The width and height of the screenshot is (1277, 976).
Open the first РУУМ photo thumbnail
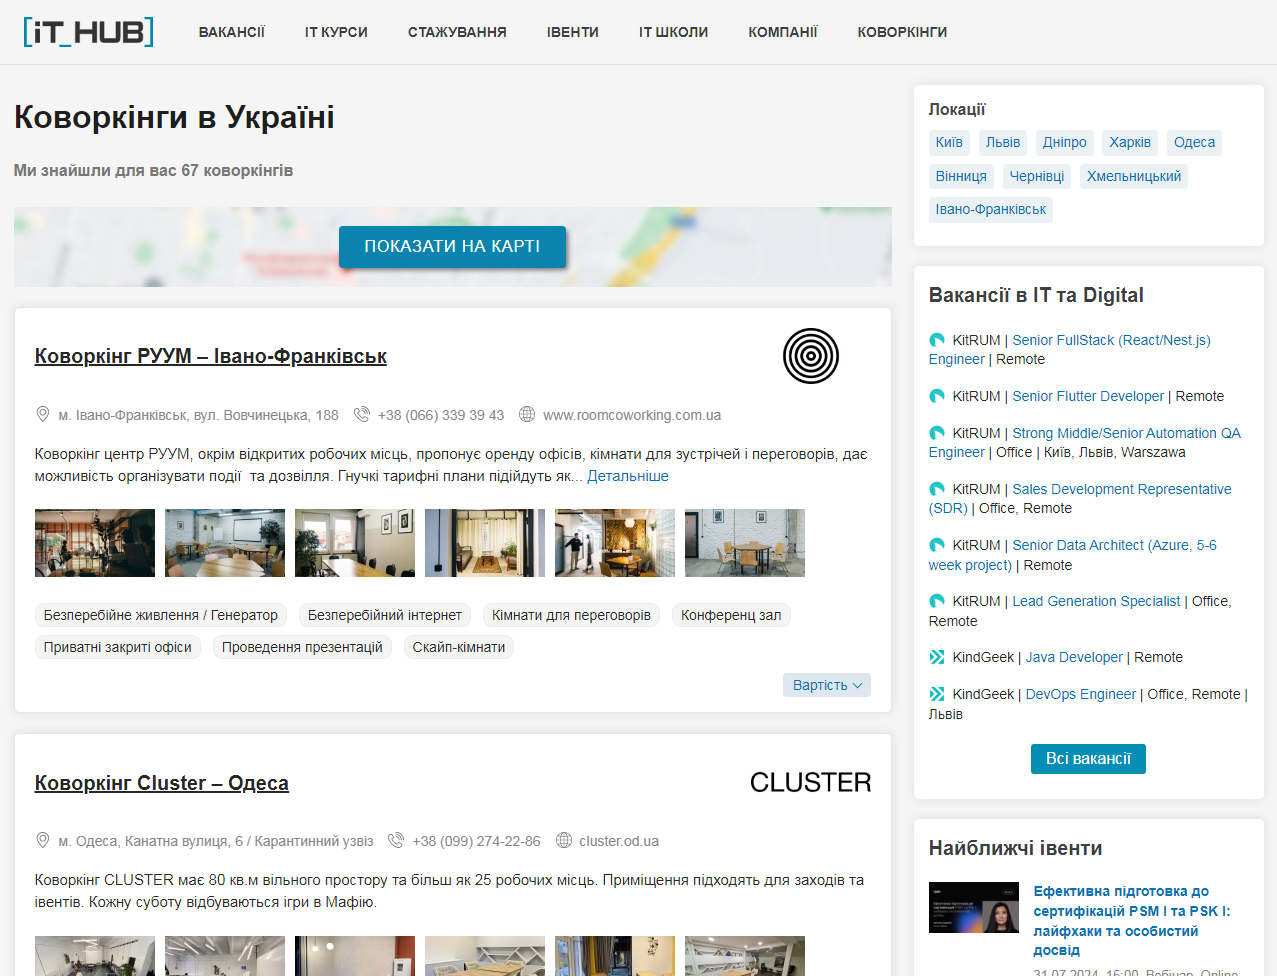[x=95, y=543]
